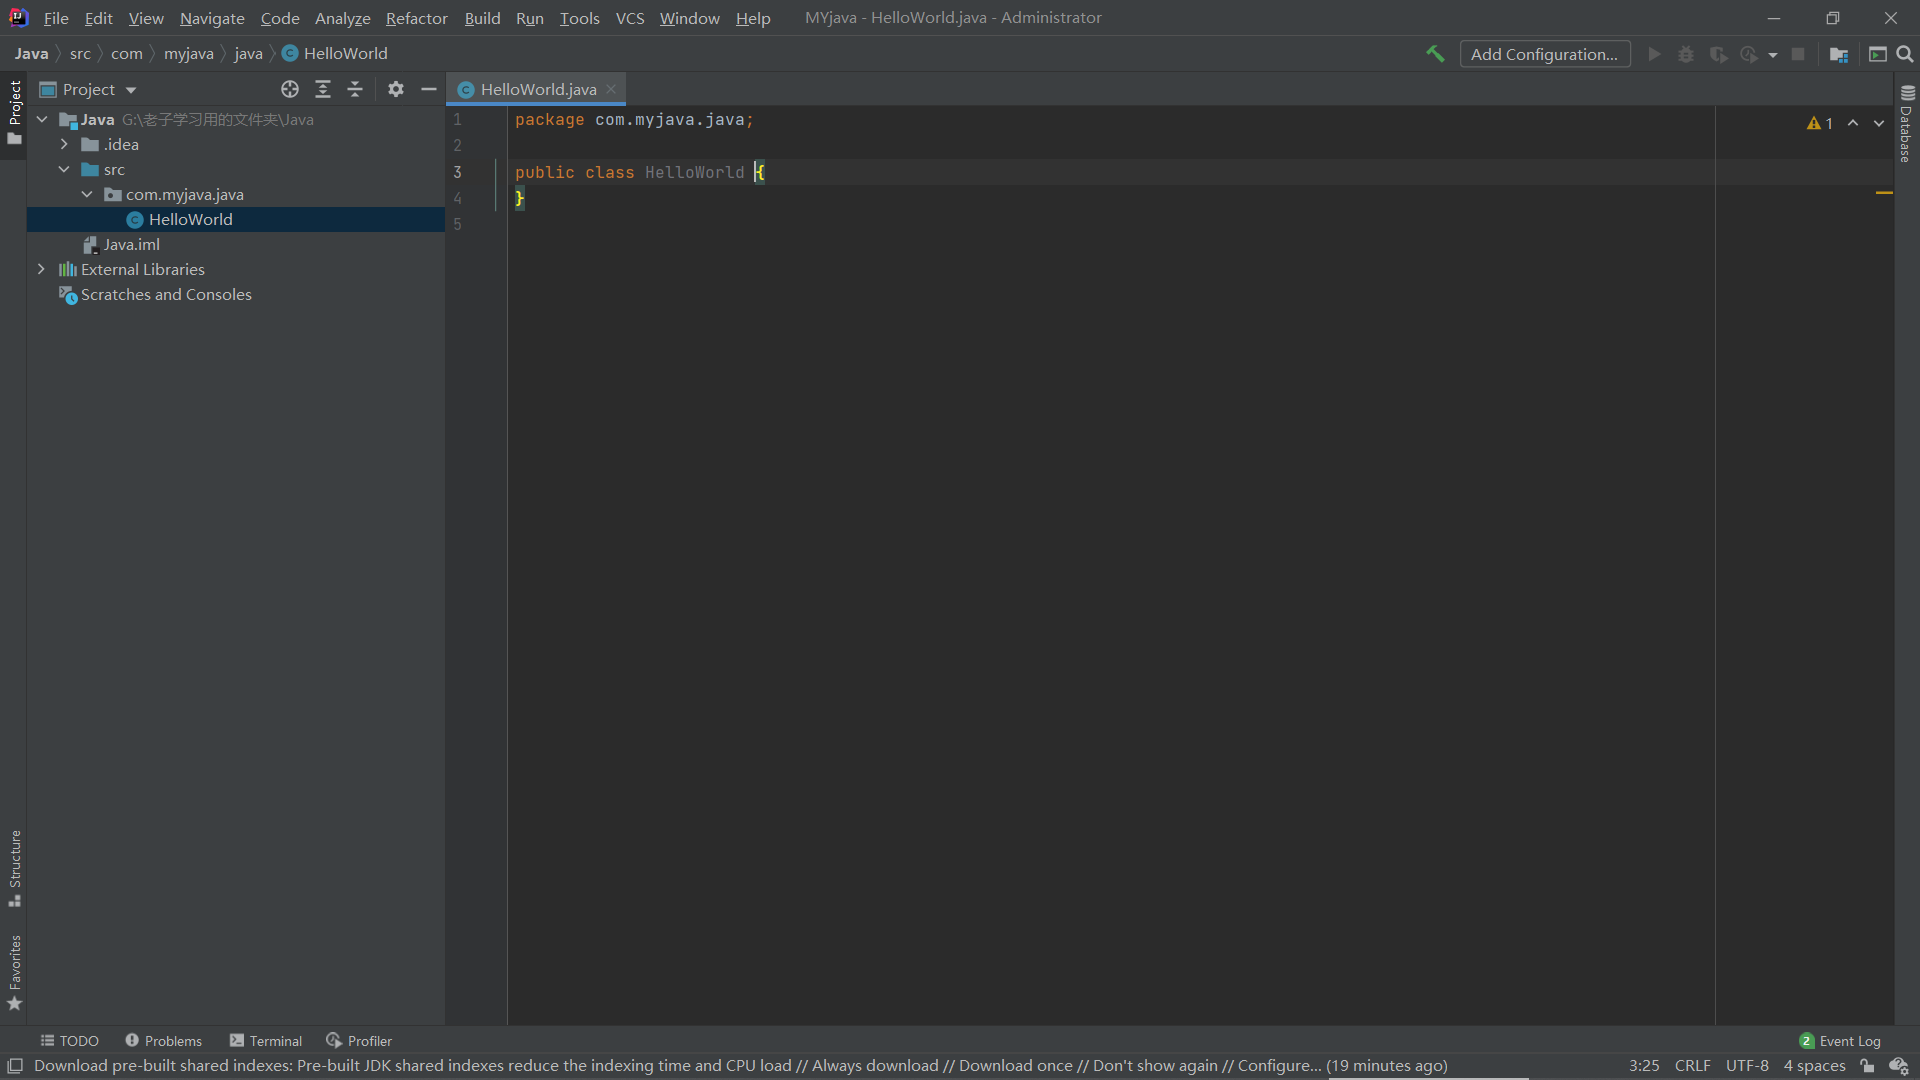
Task: Open Project Structure toolbar icon
Action: [x=1838, y=54]
